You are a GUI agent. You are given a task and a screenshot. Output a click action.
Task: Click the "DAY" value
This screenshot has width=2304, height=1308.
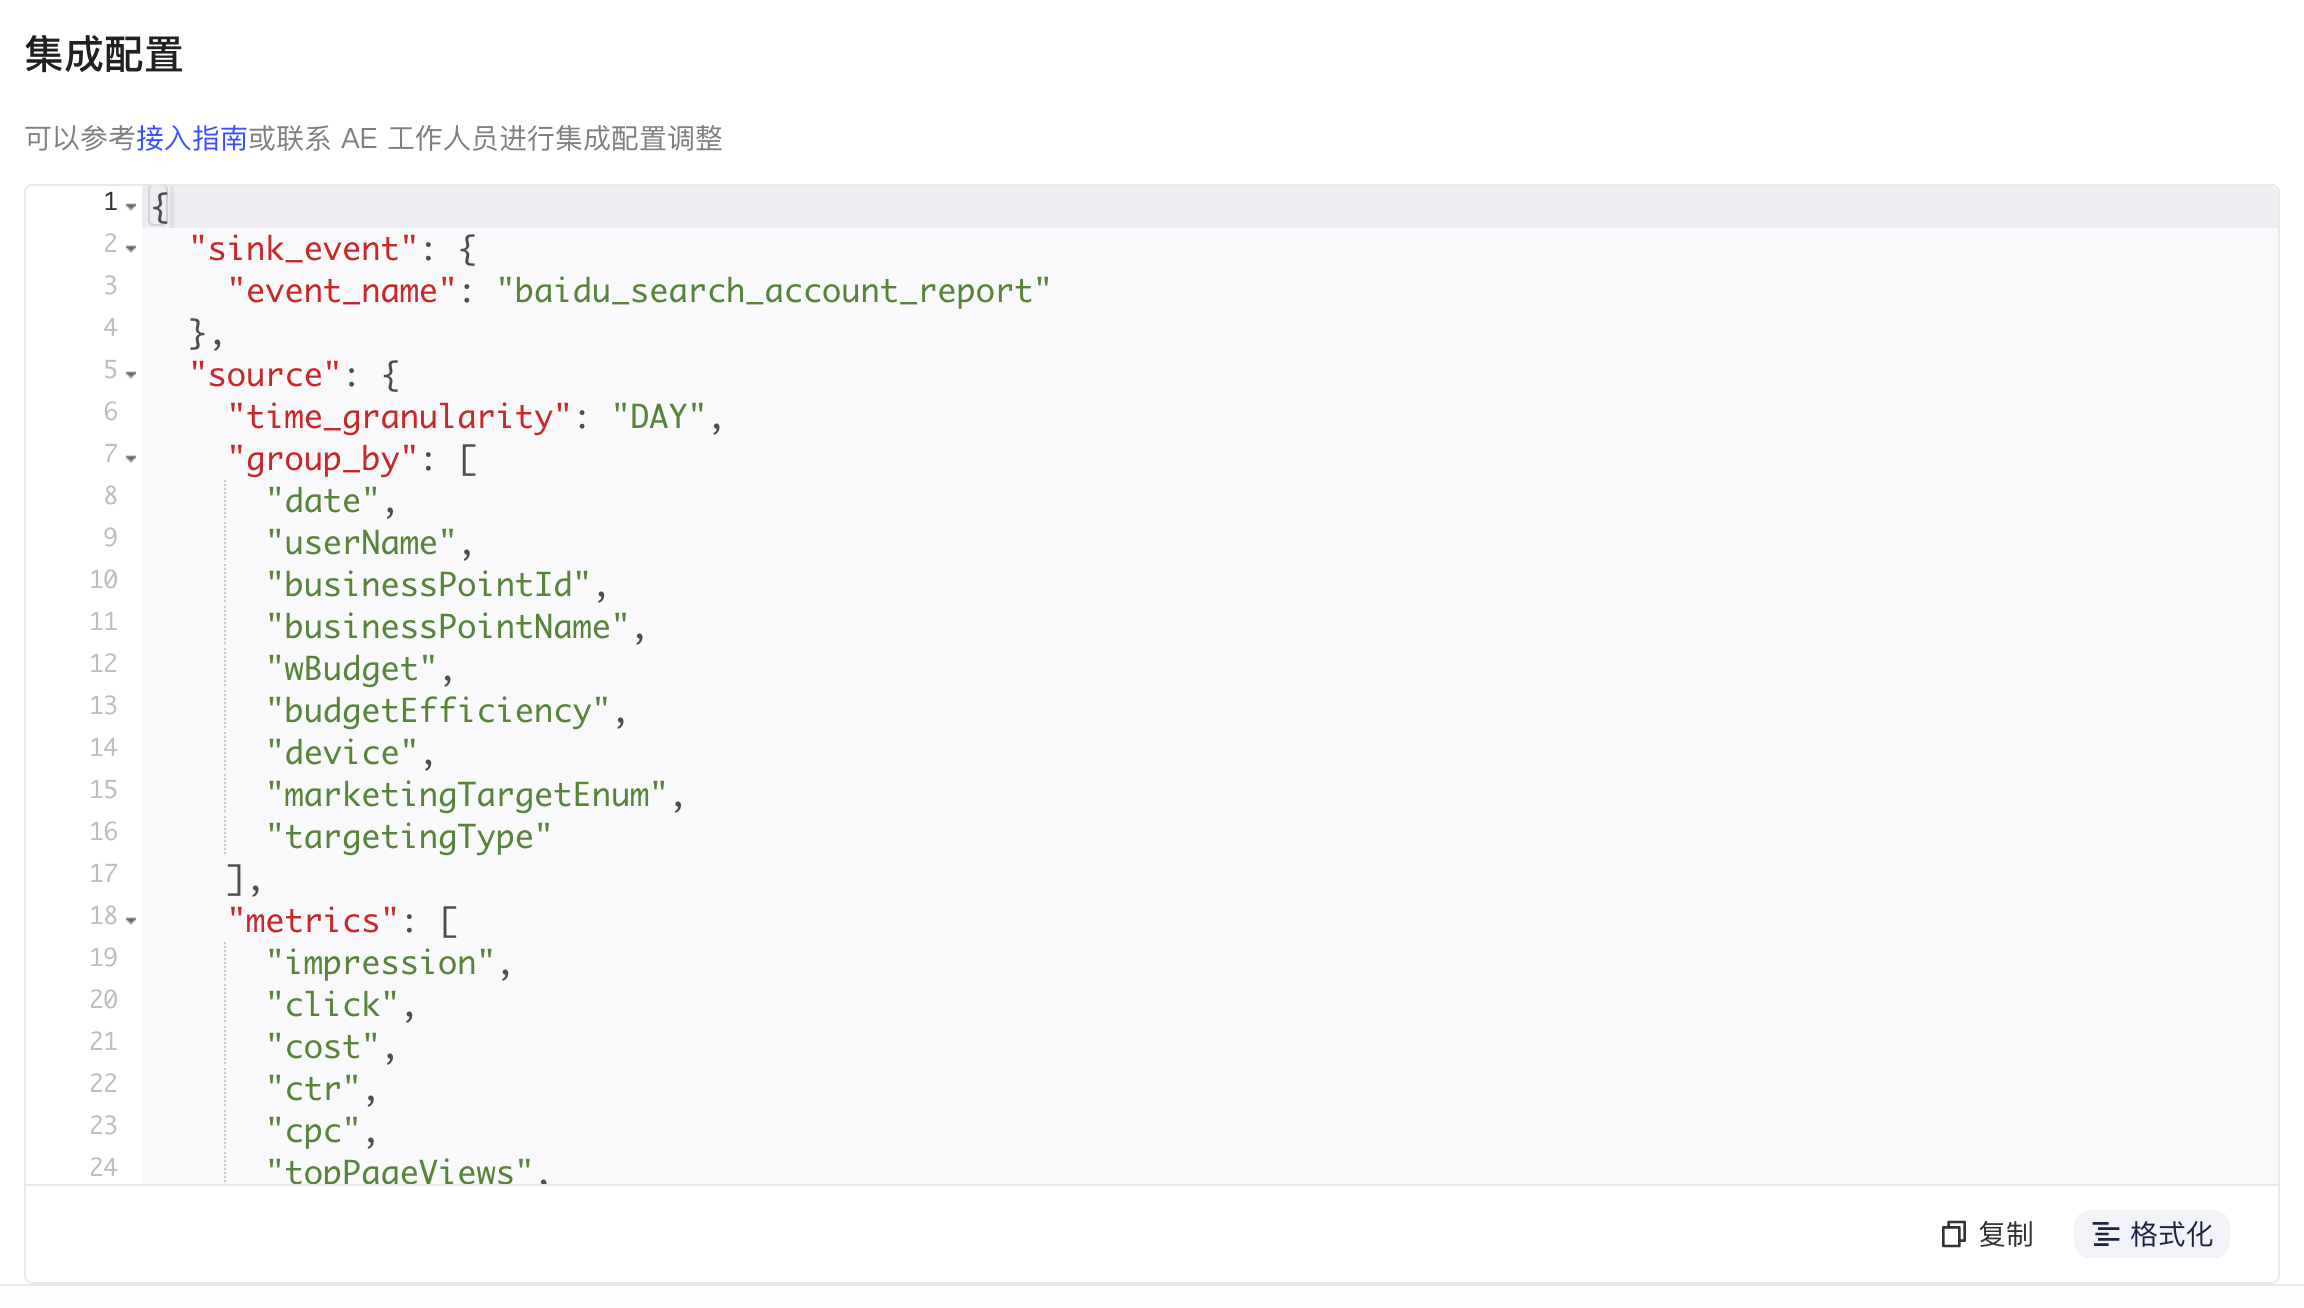pos(658,416)
